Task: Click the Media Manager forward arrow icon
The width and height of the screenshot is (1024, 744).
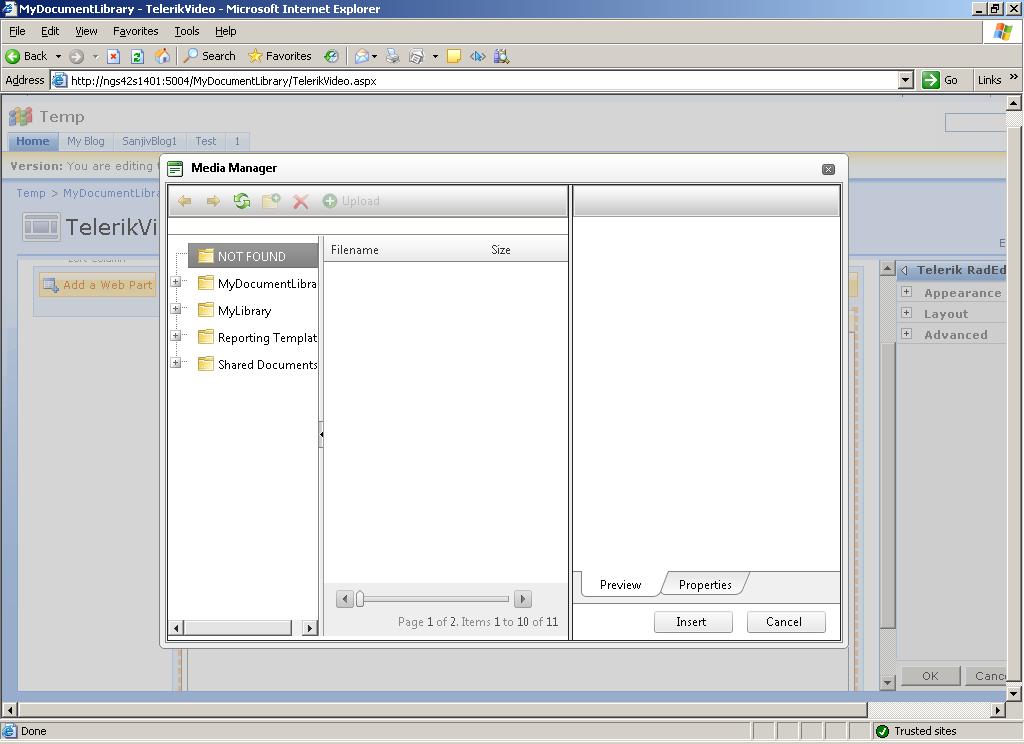Action: 213,201
